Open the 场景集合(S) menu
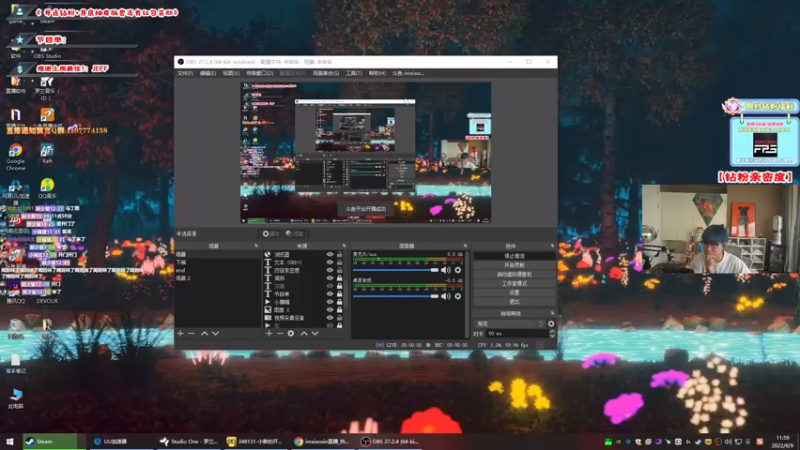The height and width of the screenshot is (450, 800). (326, 73)
